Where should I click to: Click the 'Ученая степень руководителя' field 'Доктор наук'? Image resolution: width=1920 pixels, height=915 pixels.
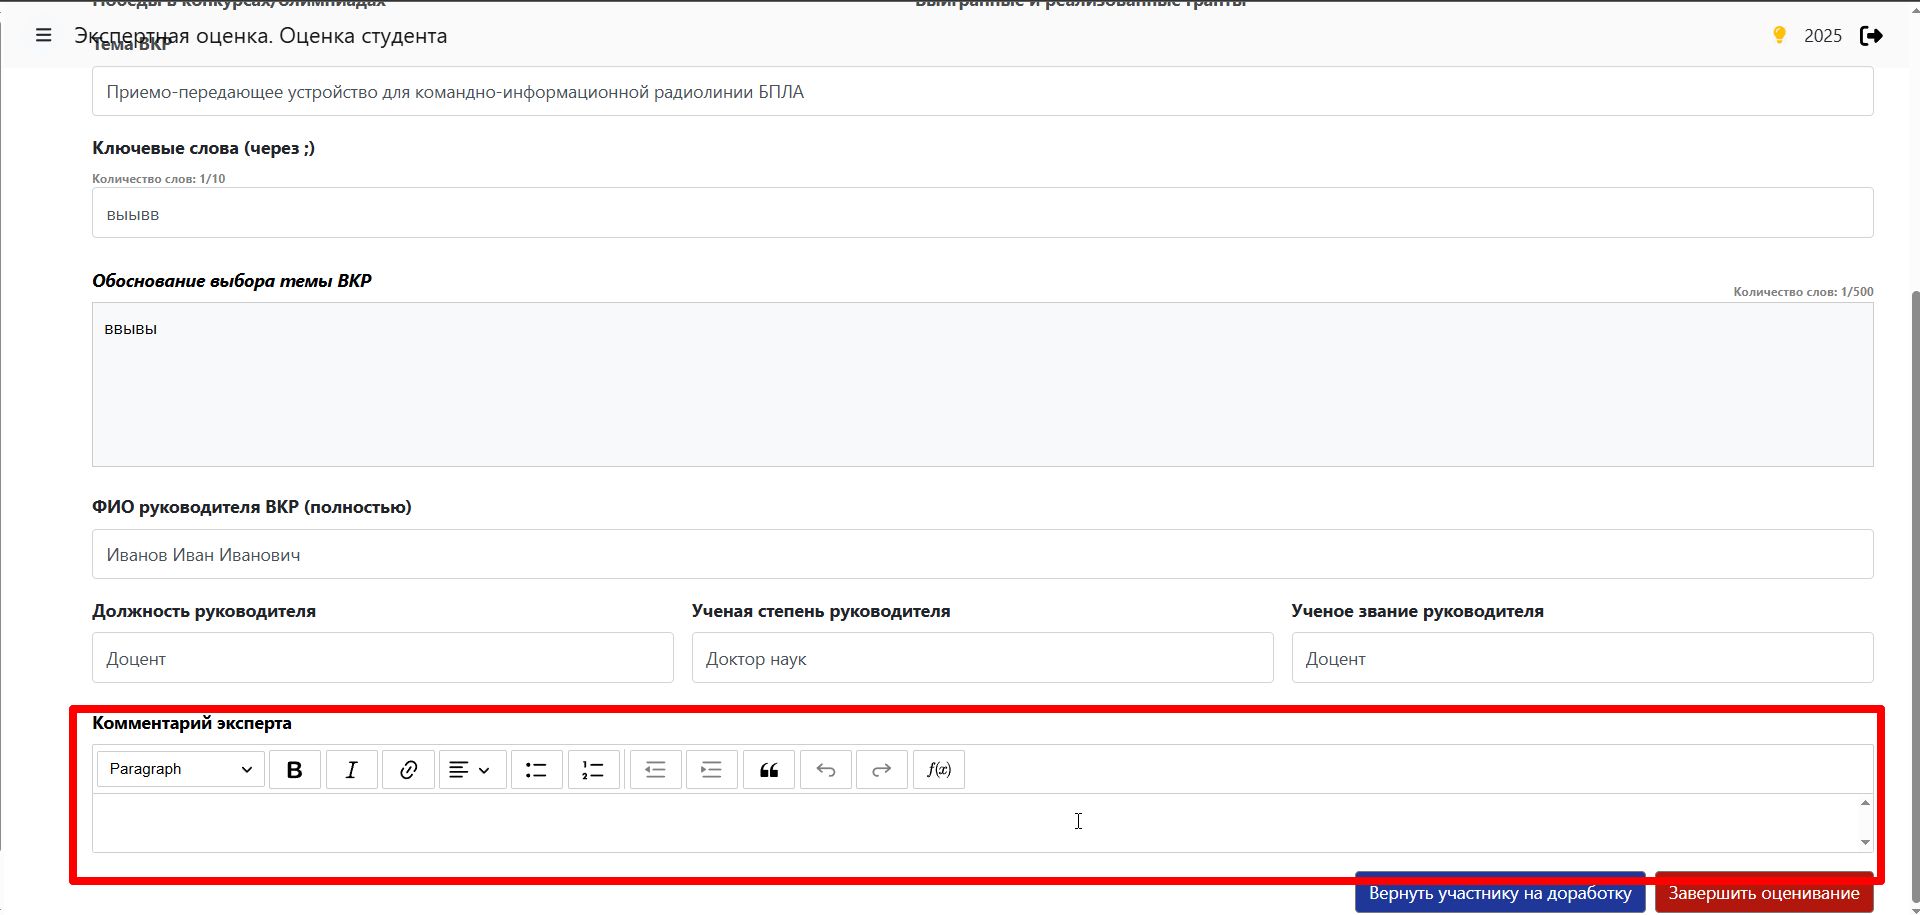tap(983, 658)
